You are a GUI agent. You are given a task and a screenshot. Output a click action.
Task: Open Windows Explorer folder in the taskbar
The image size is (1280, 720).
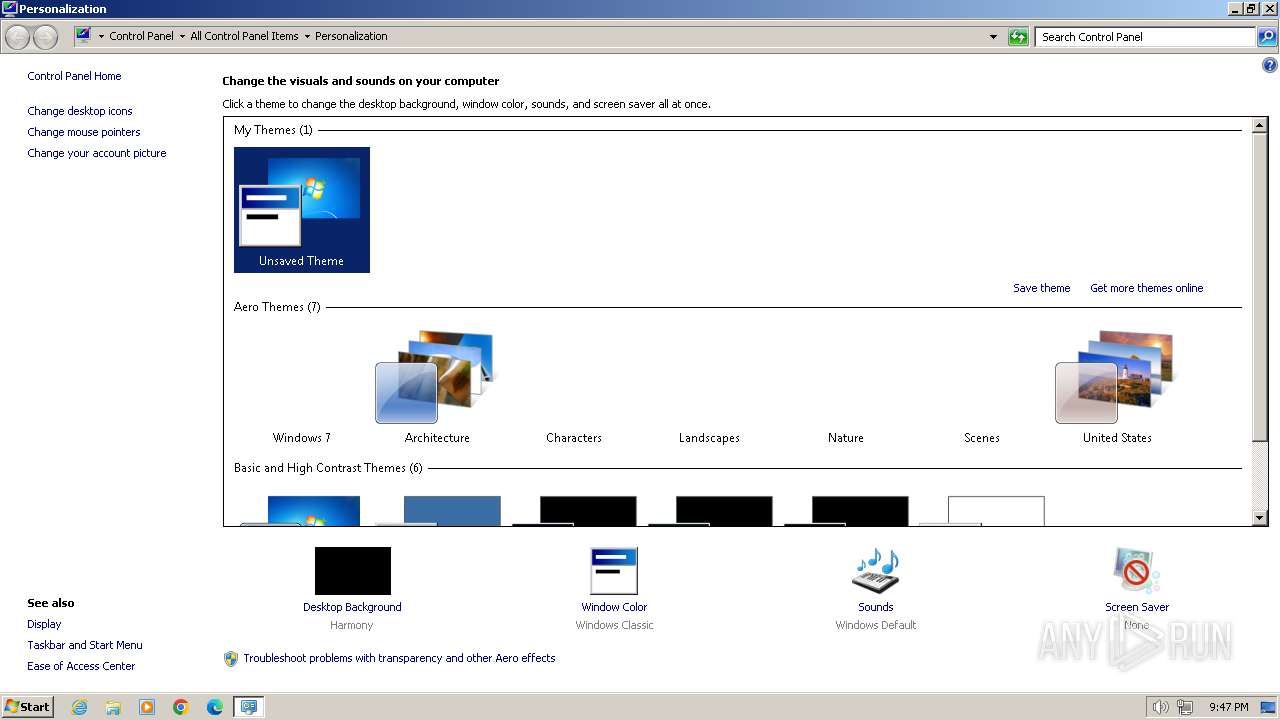coord(113,707)
